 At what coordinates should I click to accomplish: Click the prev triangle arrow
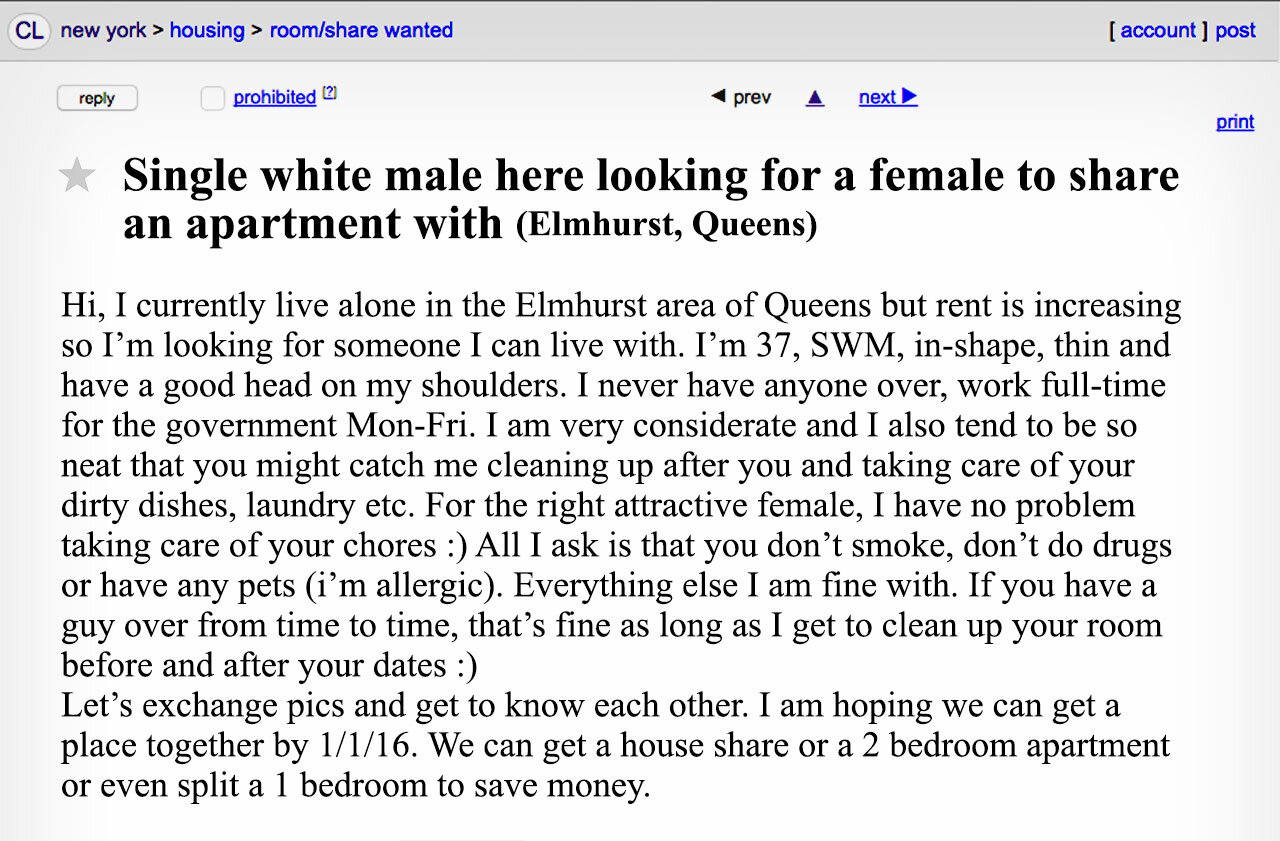pyautogui.click(x=719, y=97)
